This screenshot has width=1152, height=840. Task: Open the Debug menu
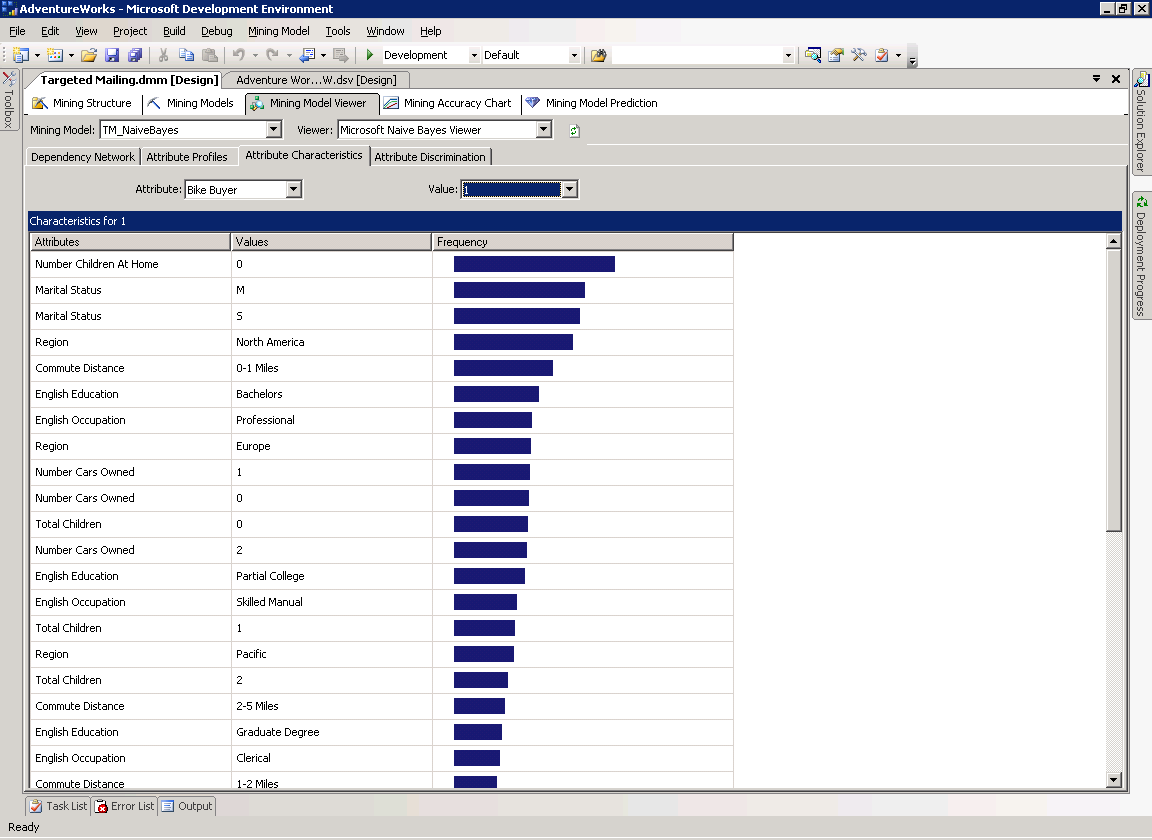pos(217,31)
